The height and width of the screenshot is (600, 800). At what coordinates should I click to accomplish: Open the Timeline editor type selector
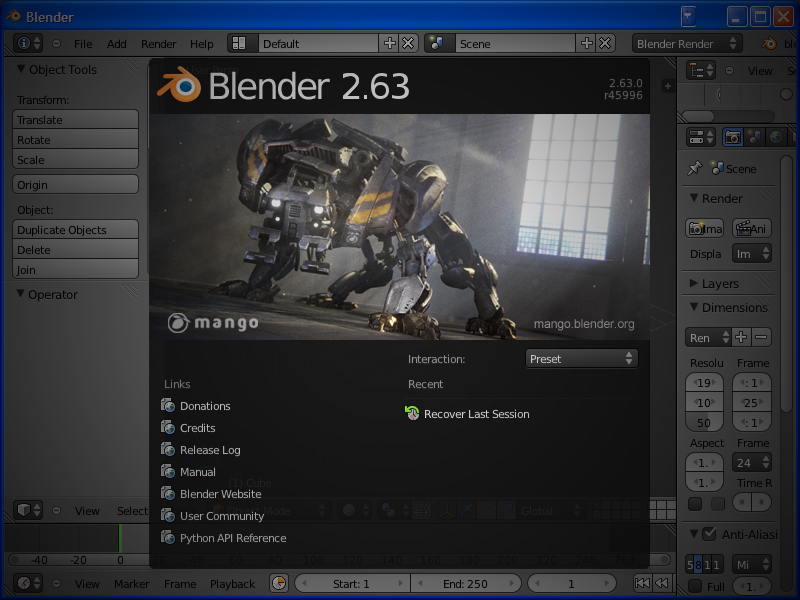point(28,583)
